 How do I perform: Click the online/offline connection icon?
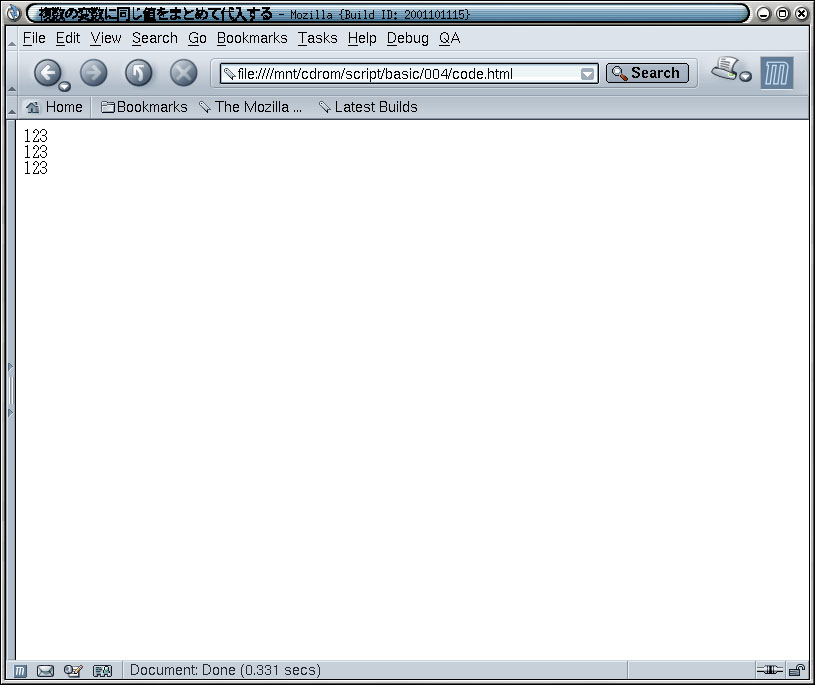[x=769, y=670]
